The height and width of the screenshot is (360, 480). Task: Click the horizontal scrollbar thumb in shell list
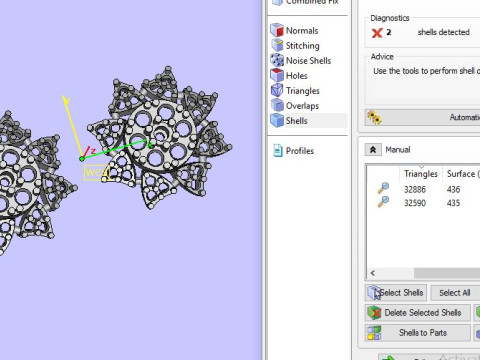(x=447, y=273)
